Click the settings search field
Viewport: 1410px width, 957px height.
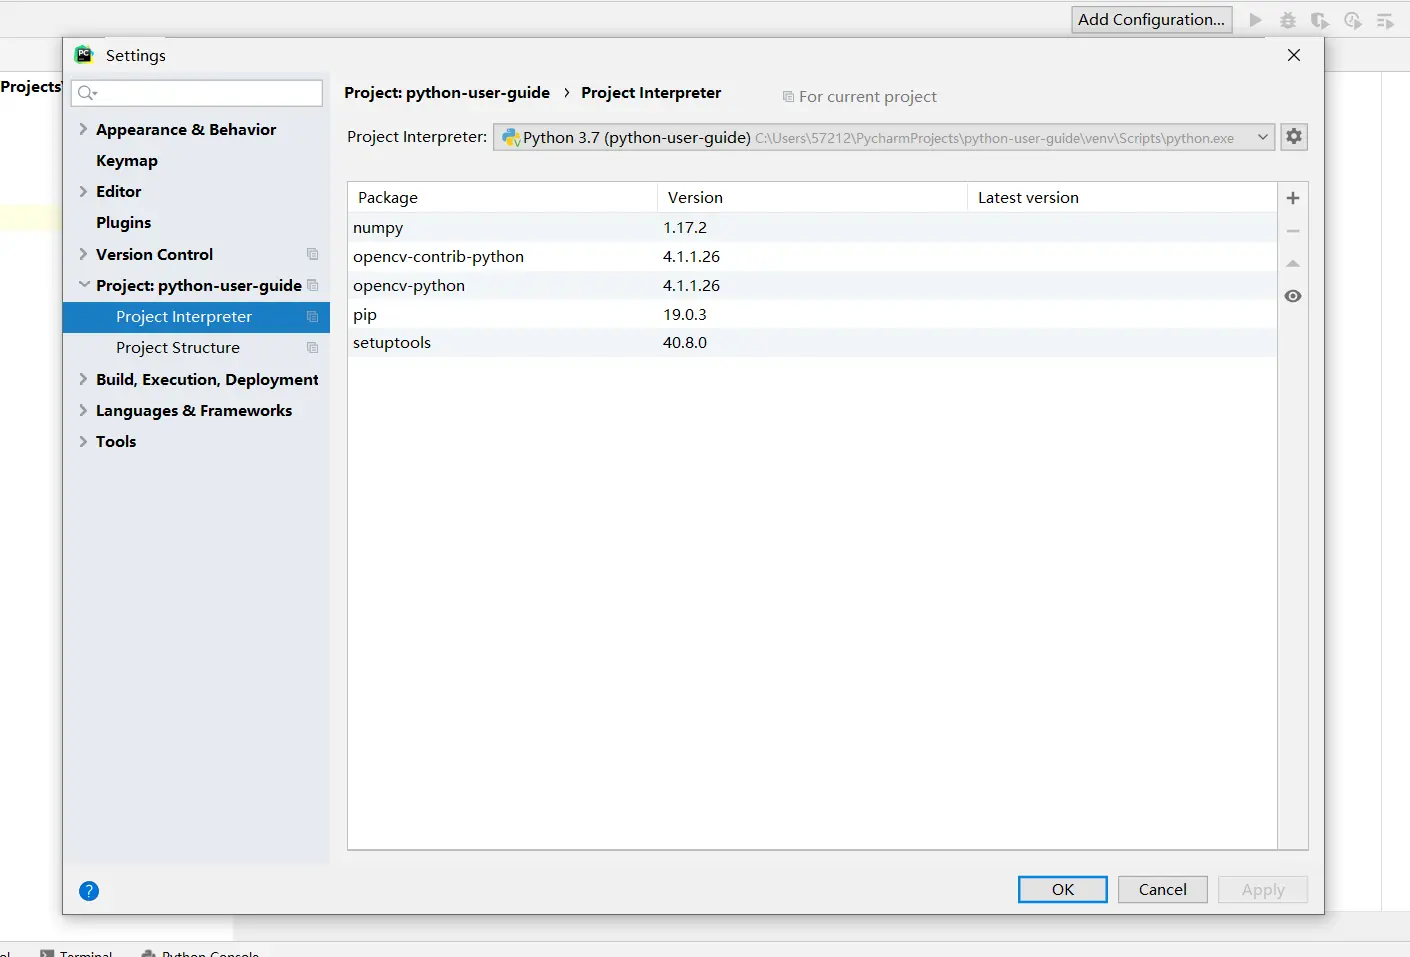click(x=197, y=93)
